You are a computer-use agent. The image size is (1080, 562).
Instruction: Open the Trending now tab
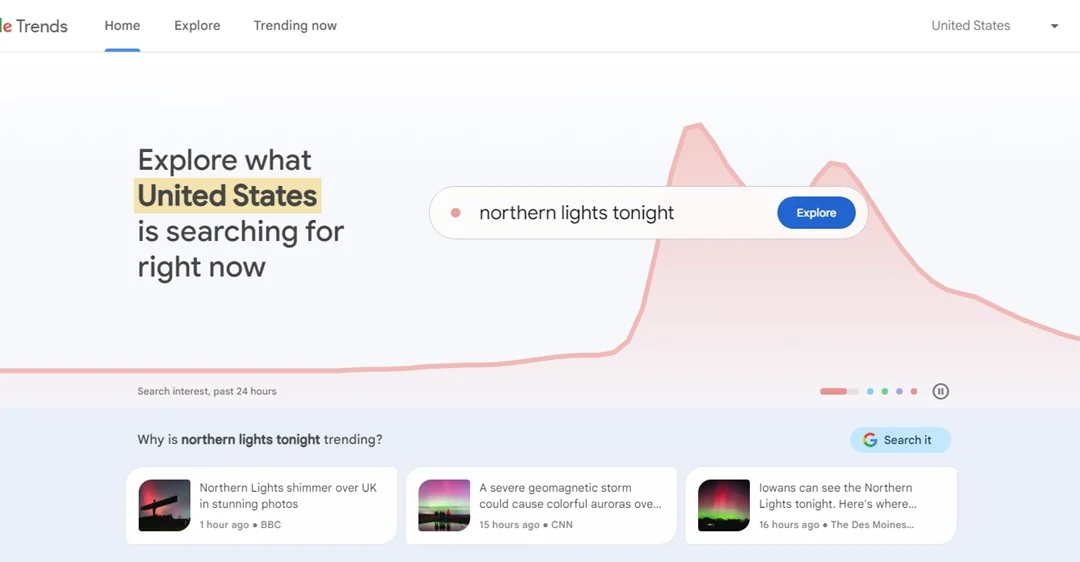pyautogui.click(x=295, y=26)
